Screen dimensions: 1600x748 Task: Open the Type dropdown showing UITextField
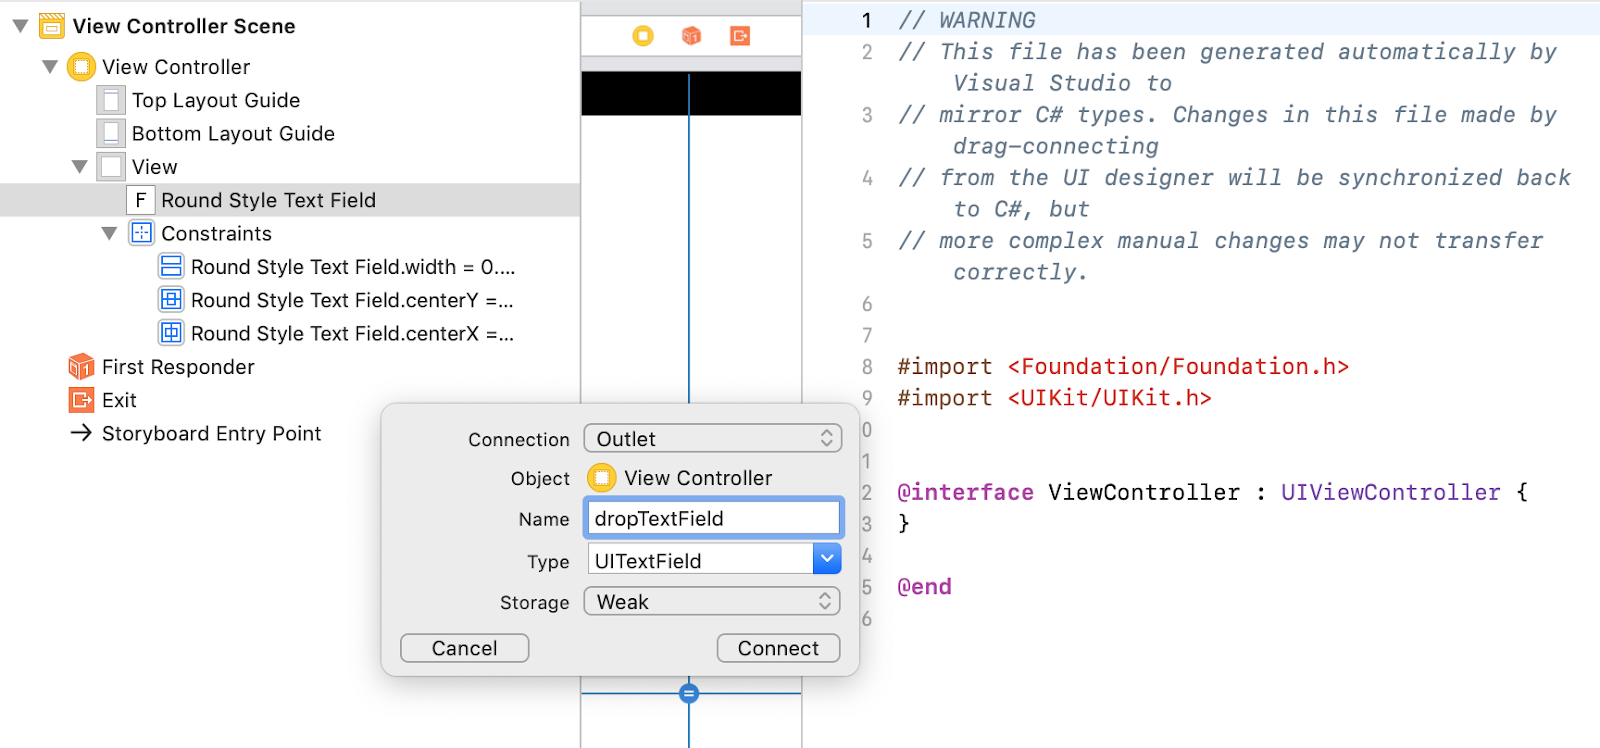coord(827,559)
